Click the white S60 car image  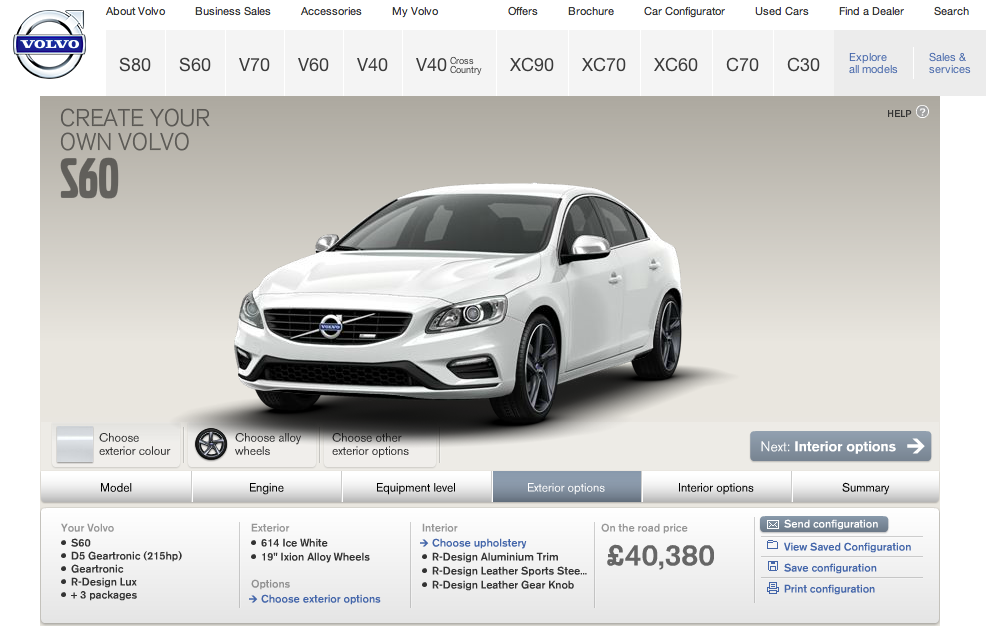460,303
